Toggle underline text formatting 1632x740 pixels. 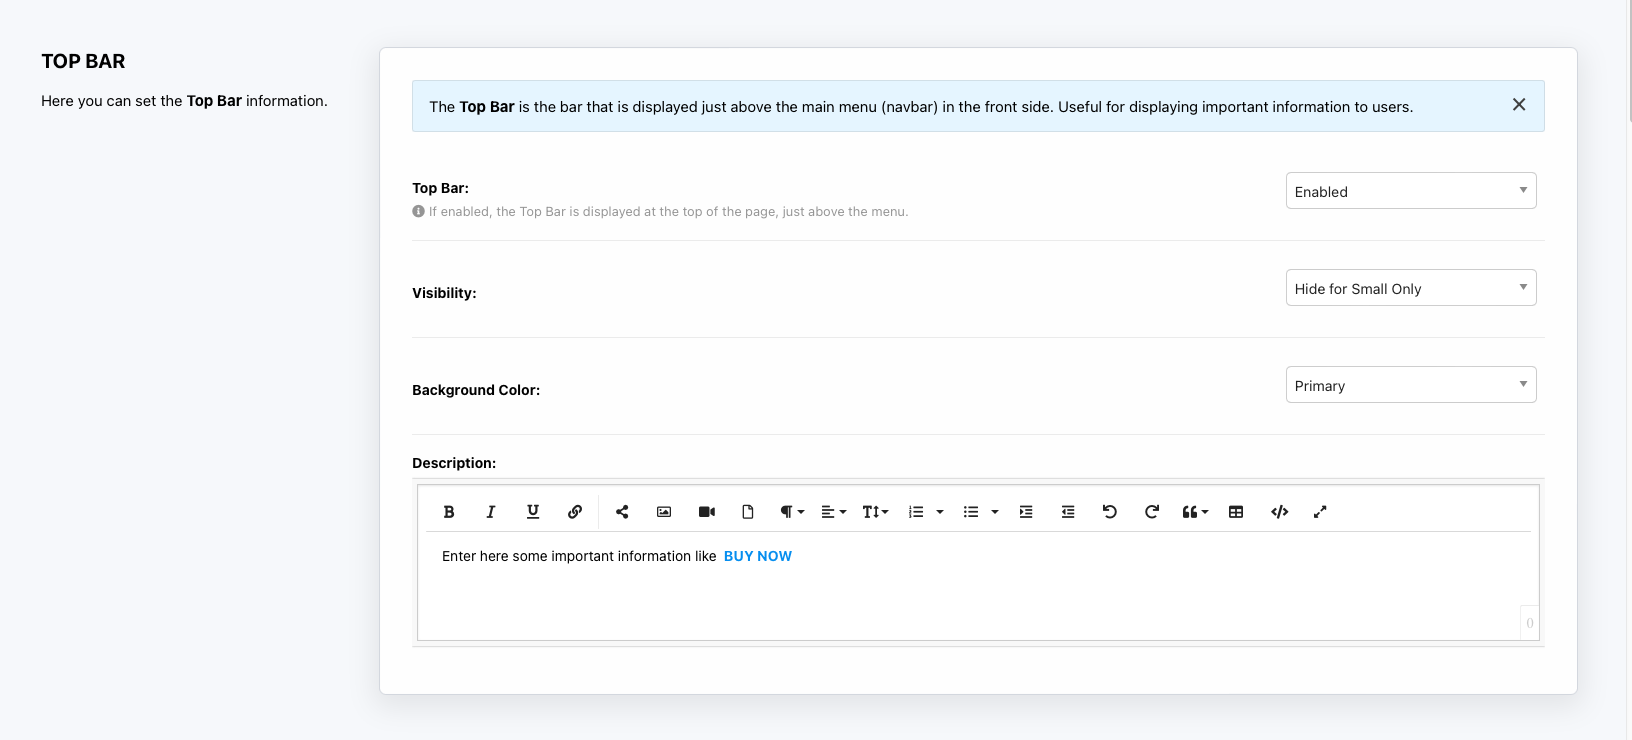tap(533, 512)
